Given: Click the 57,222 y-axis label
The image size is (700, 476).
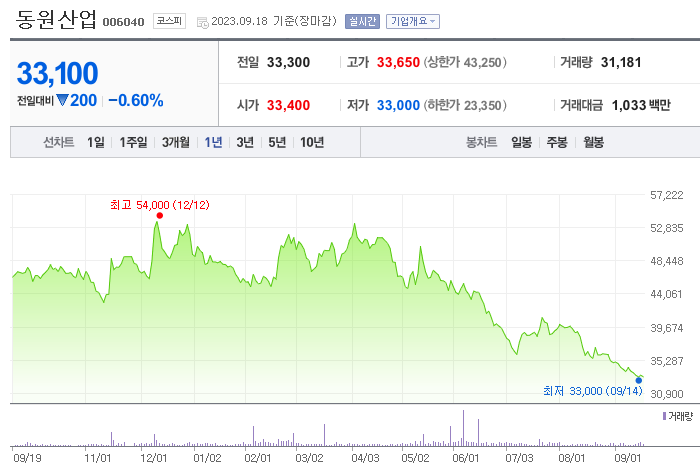Looking at the screenshot, I should (667, 195).
